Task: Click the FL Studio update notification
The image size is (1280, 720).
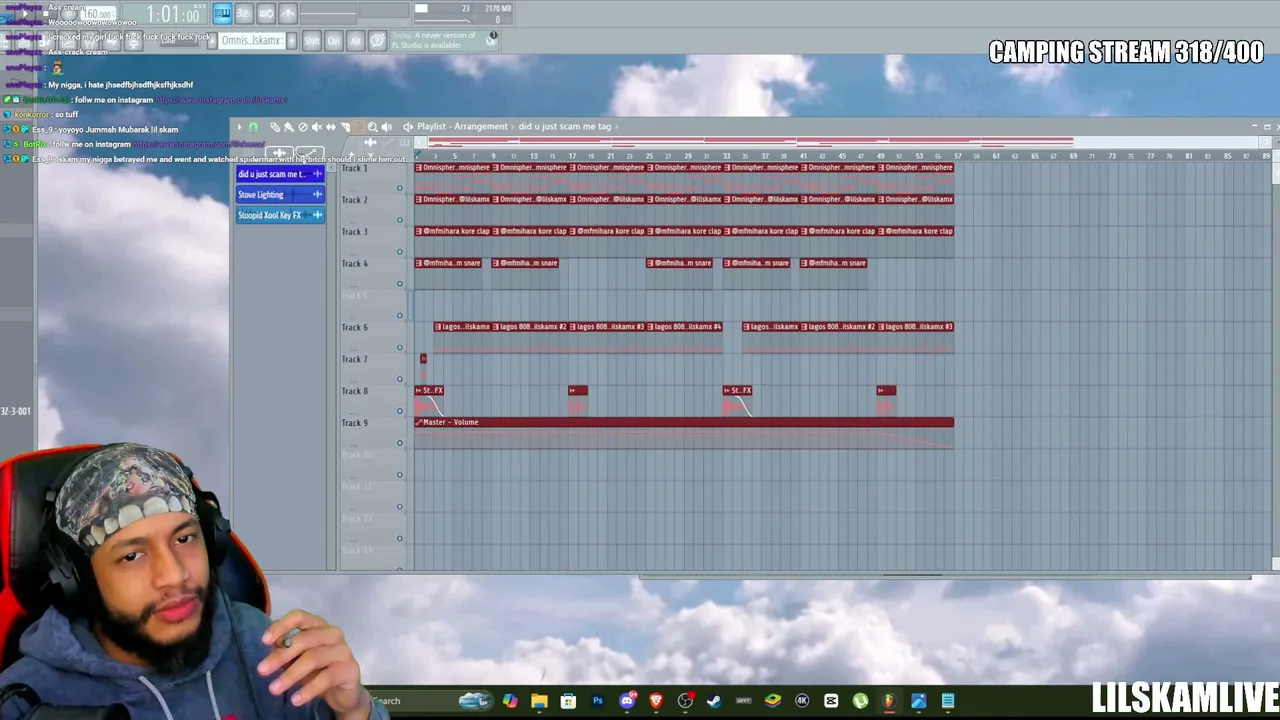Action: [445, 41]
